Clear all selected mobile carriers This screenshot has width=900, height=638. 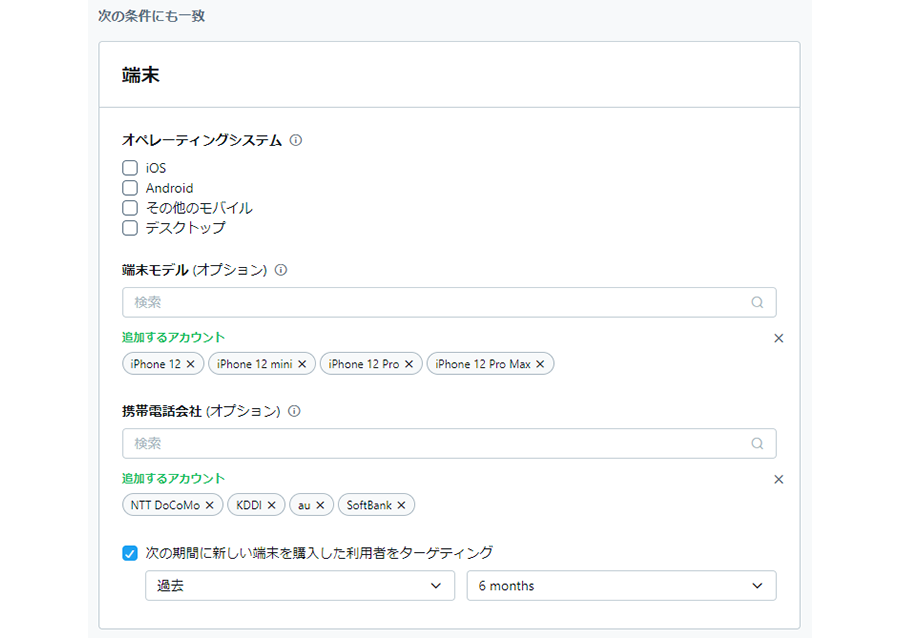pos(778,479)
